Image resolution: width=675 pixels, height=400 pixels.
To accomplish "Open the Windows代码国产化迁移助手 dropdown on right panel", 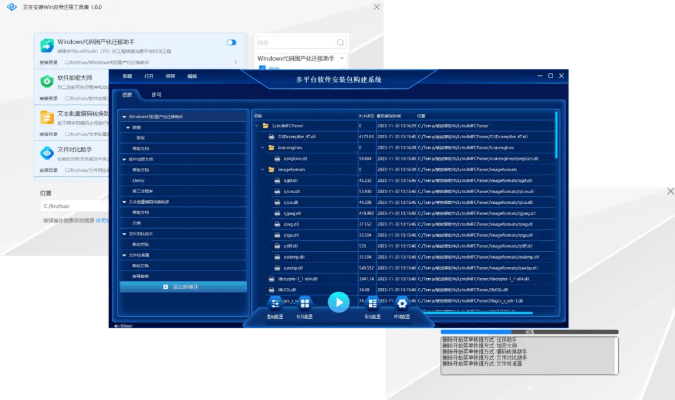I will 343,59.
